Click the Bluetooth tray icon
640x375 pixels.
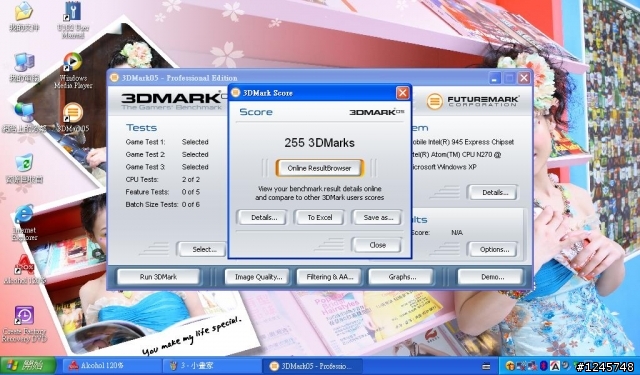click(544, 365)
